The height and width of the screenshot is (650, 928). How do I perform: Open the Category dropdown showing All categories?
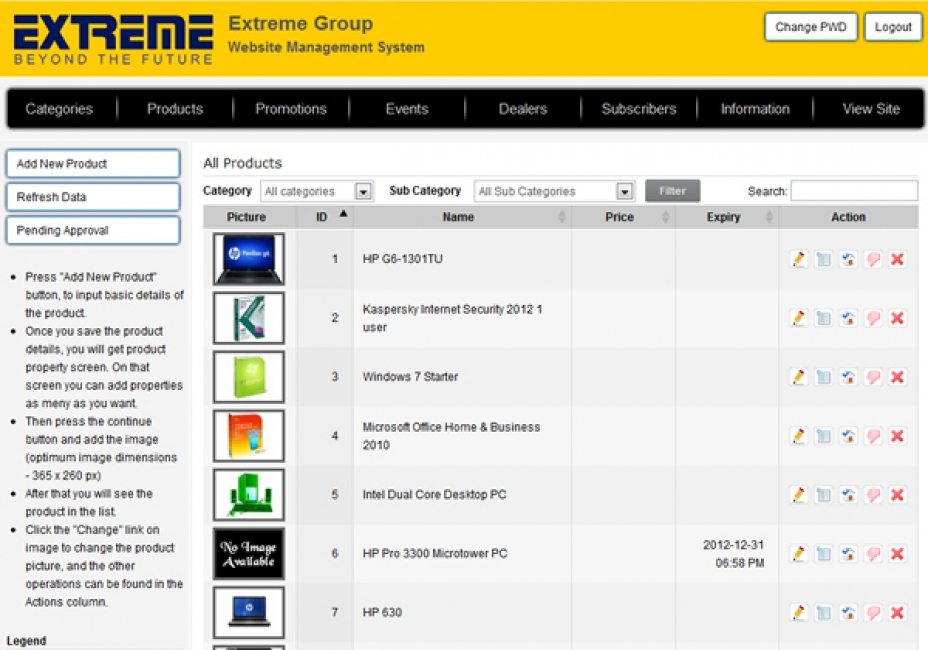pyautogui.click(x=317, y=191)
